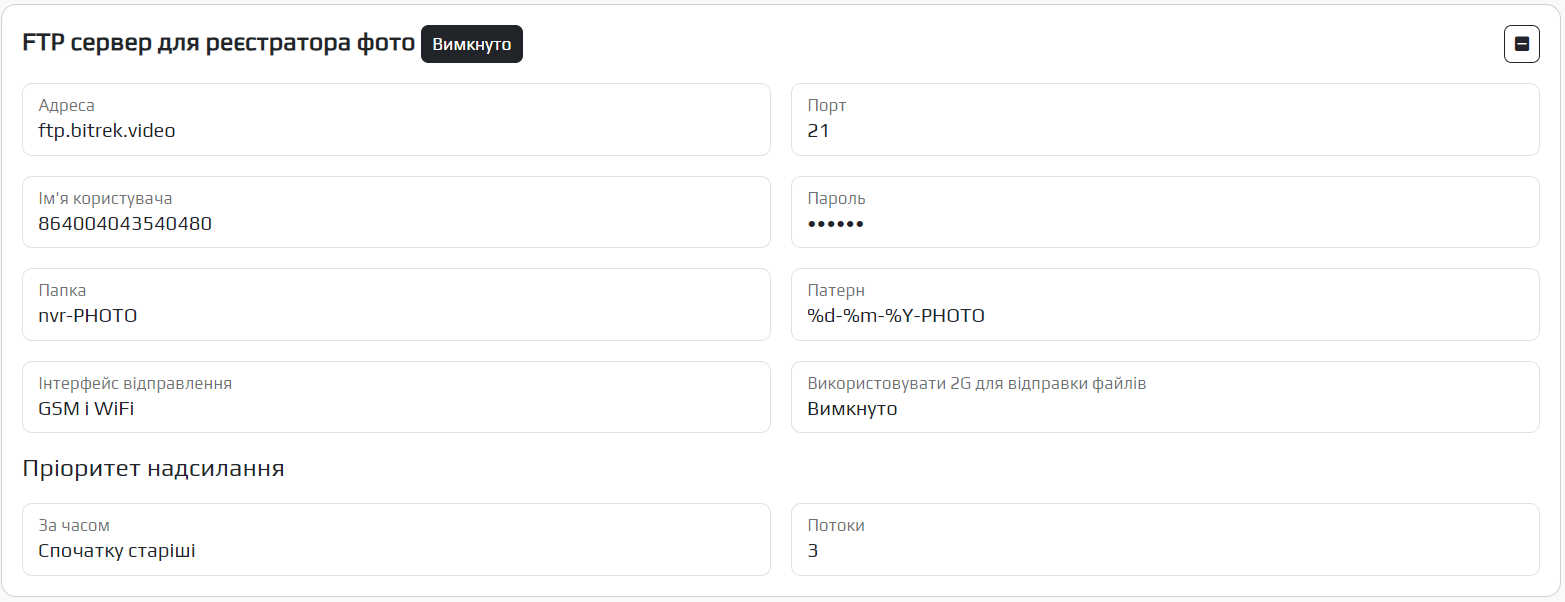Click the 'FTP сервер для реєстратора фото' title

click(x=218, y=45)
